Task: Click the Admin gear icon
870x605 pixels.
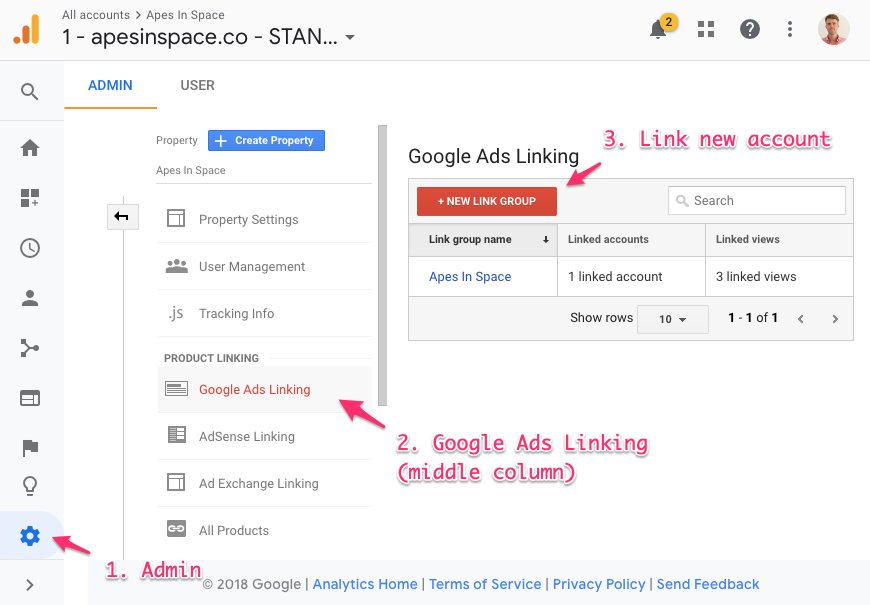Action: tap(30, 536)
